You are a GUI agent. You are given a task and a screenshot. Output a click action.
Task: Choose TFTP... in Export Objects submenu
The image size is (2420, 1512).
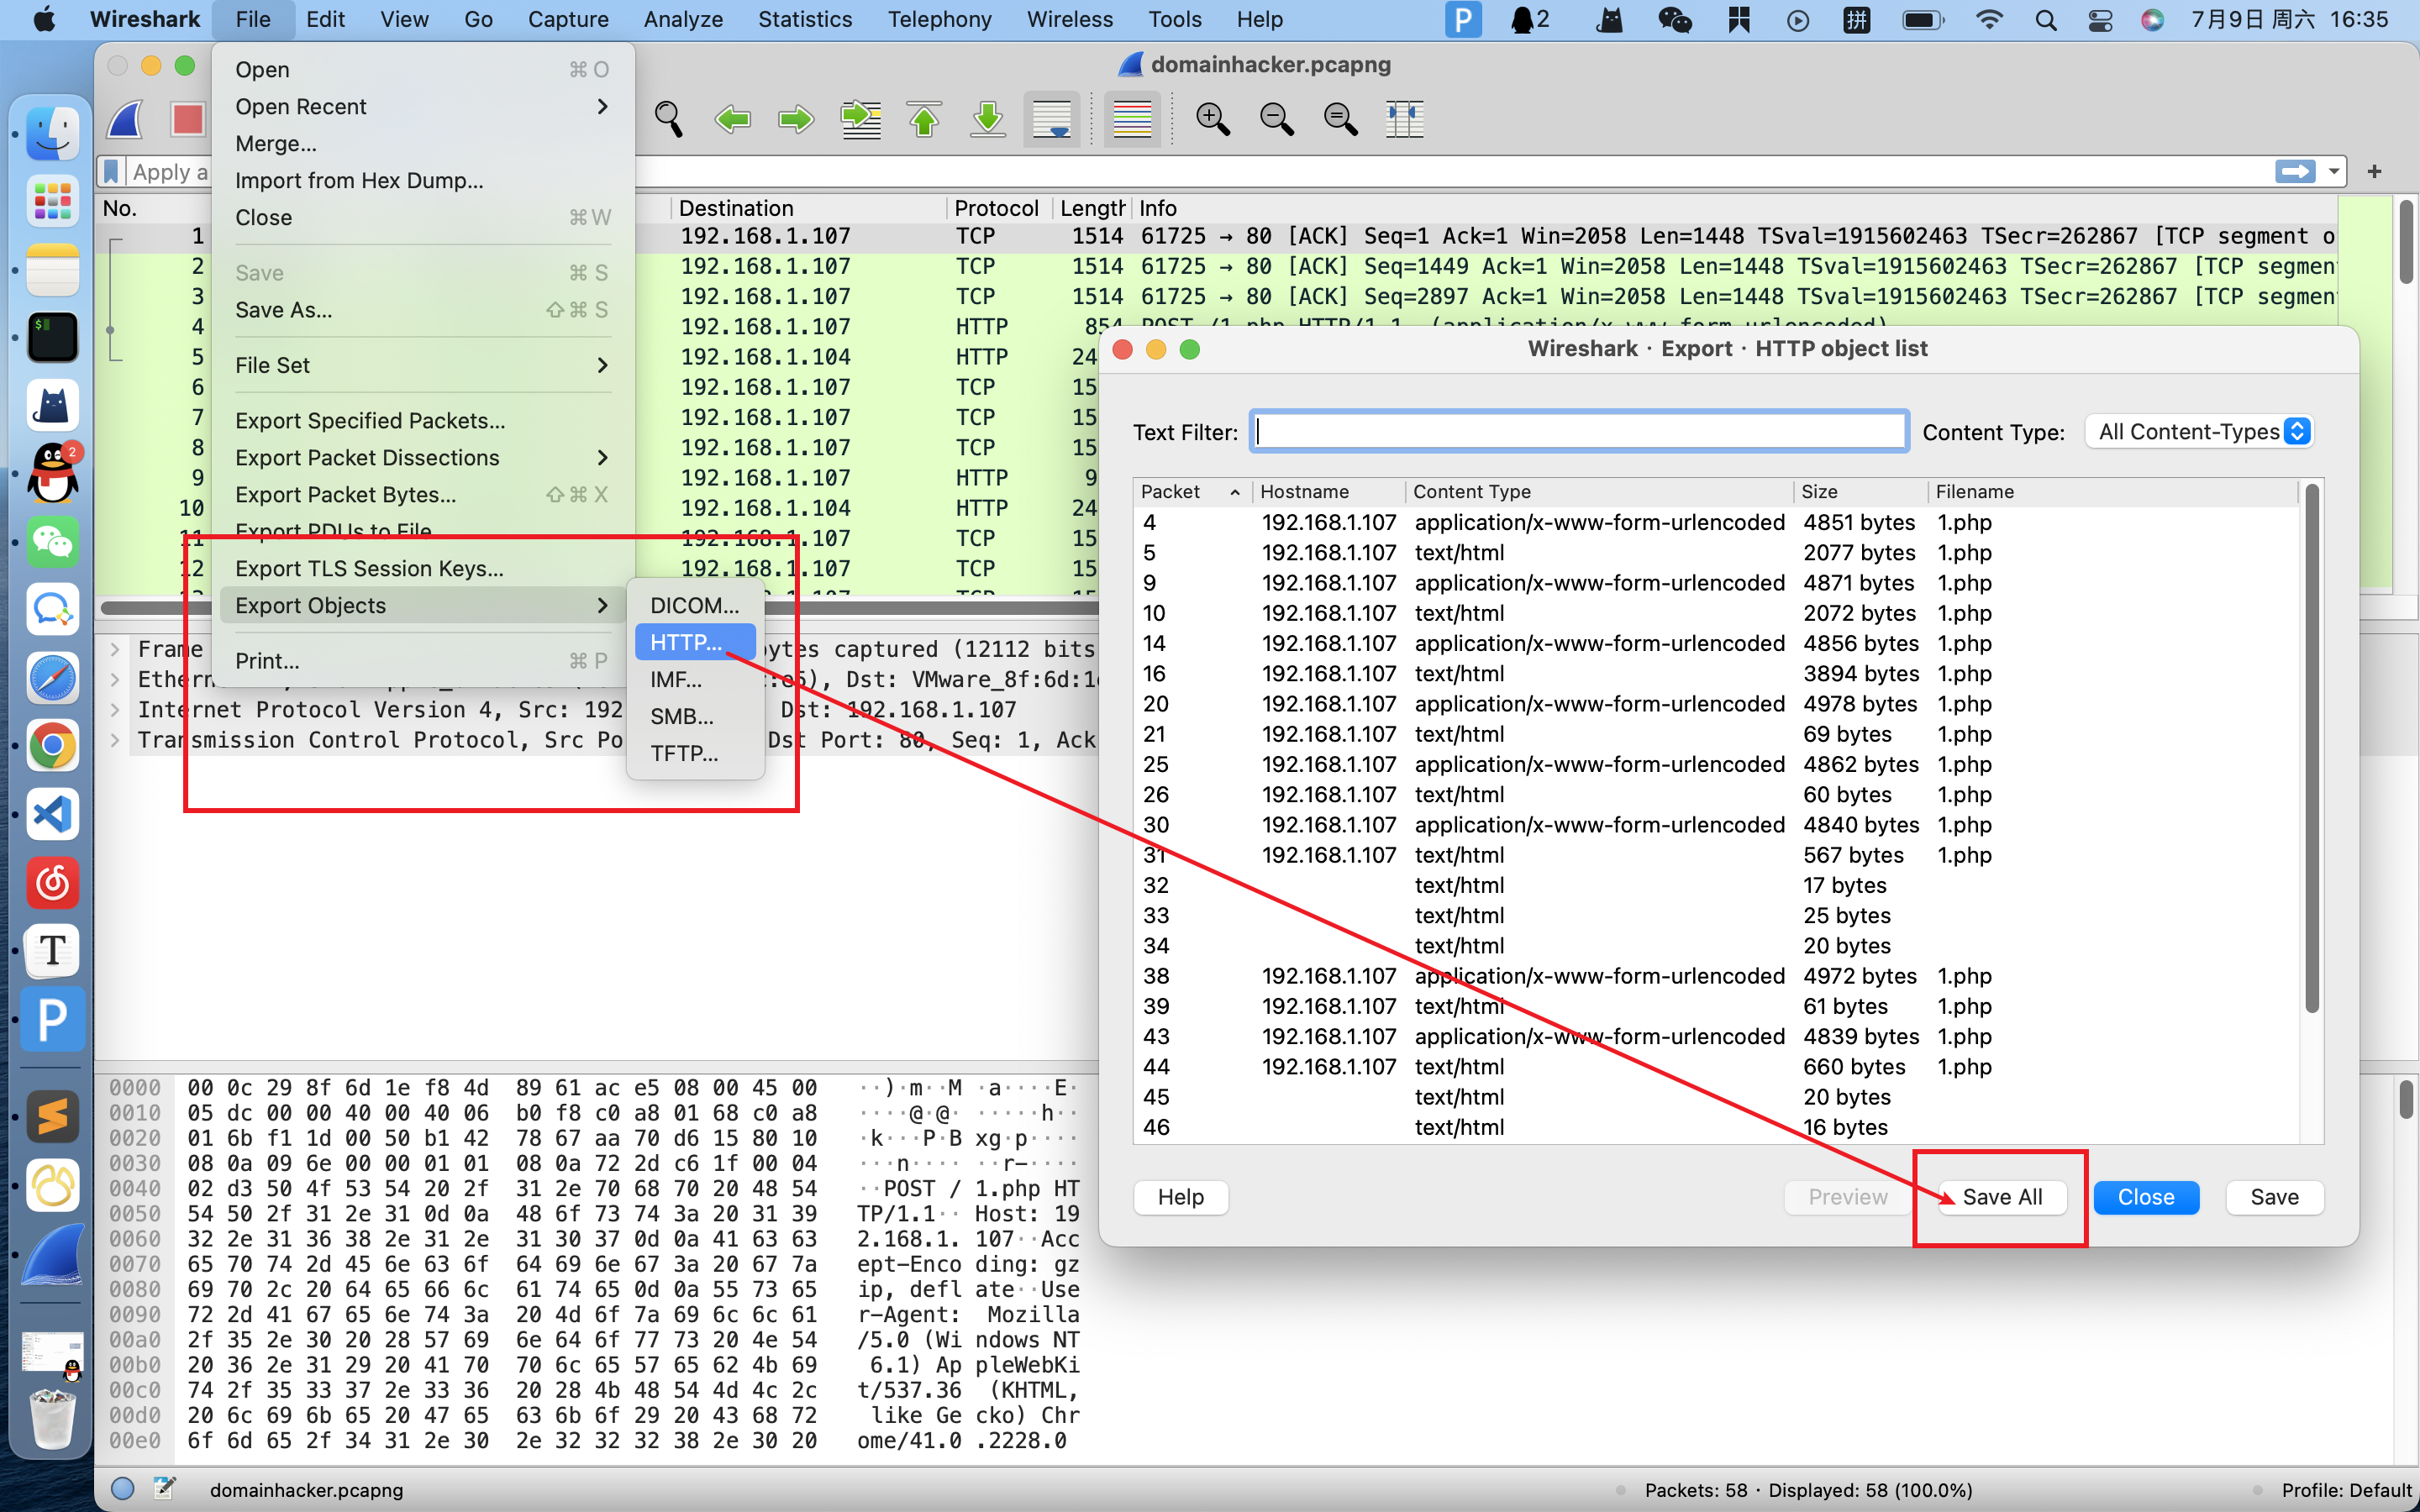click(694, 753)
